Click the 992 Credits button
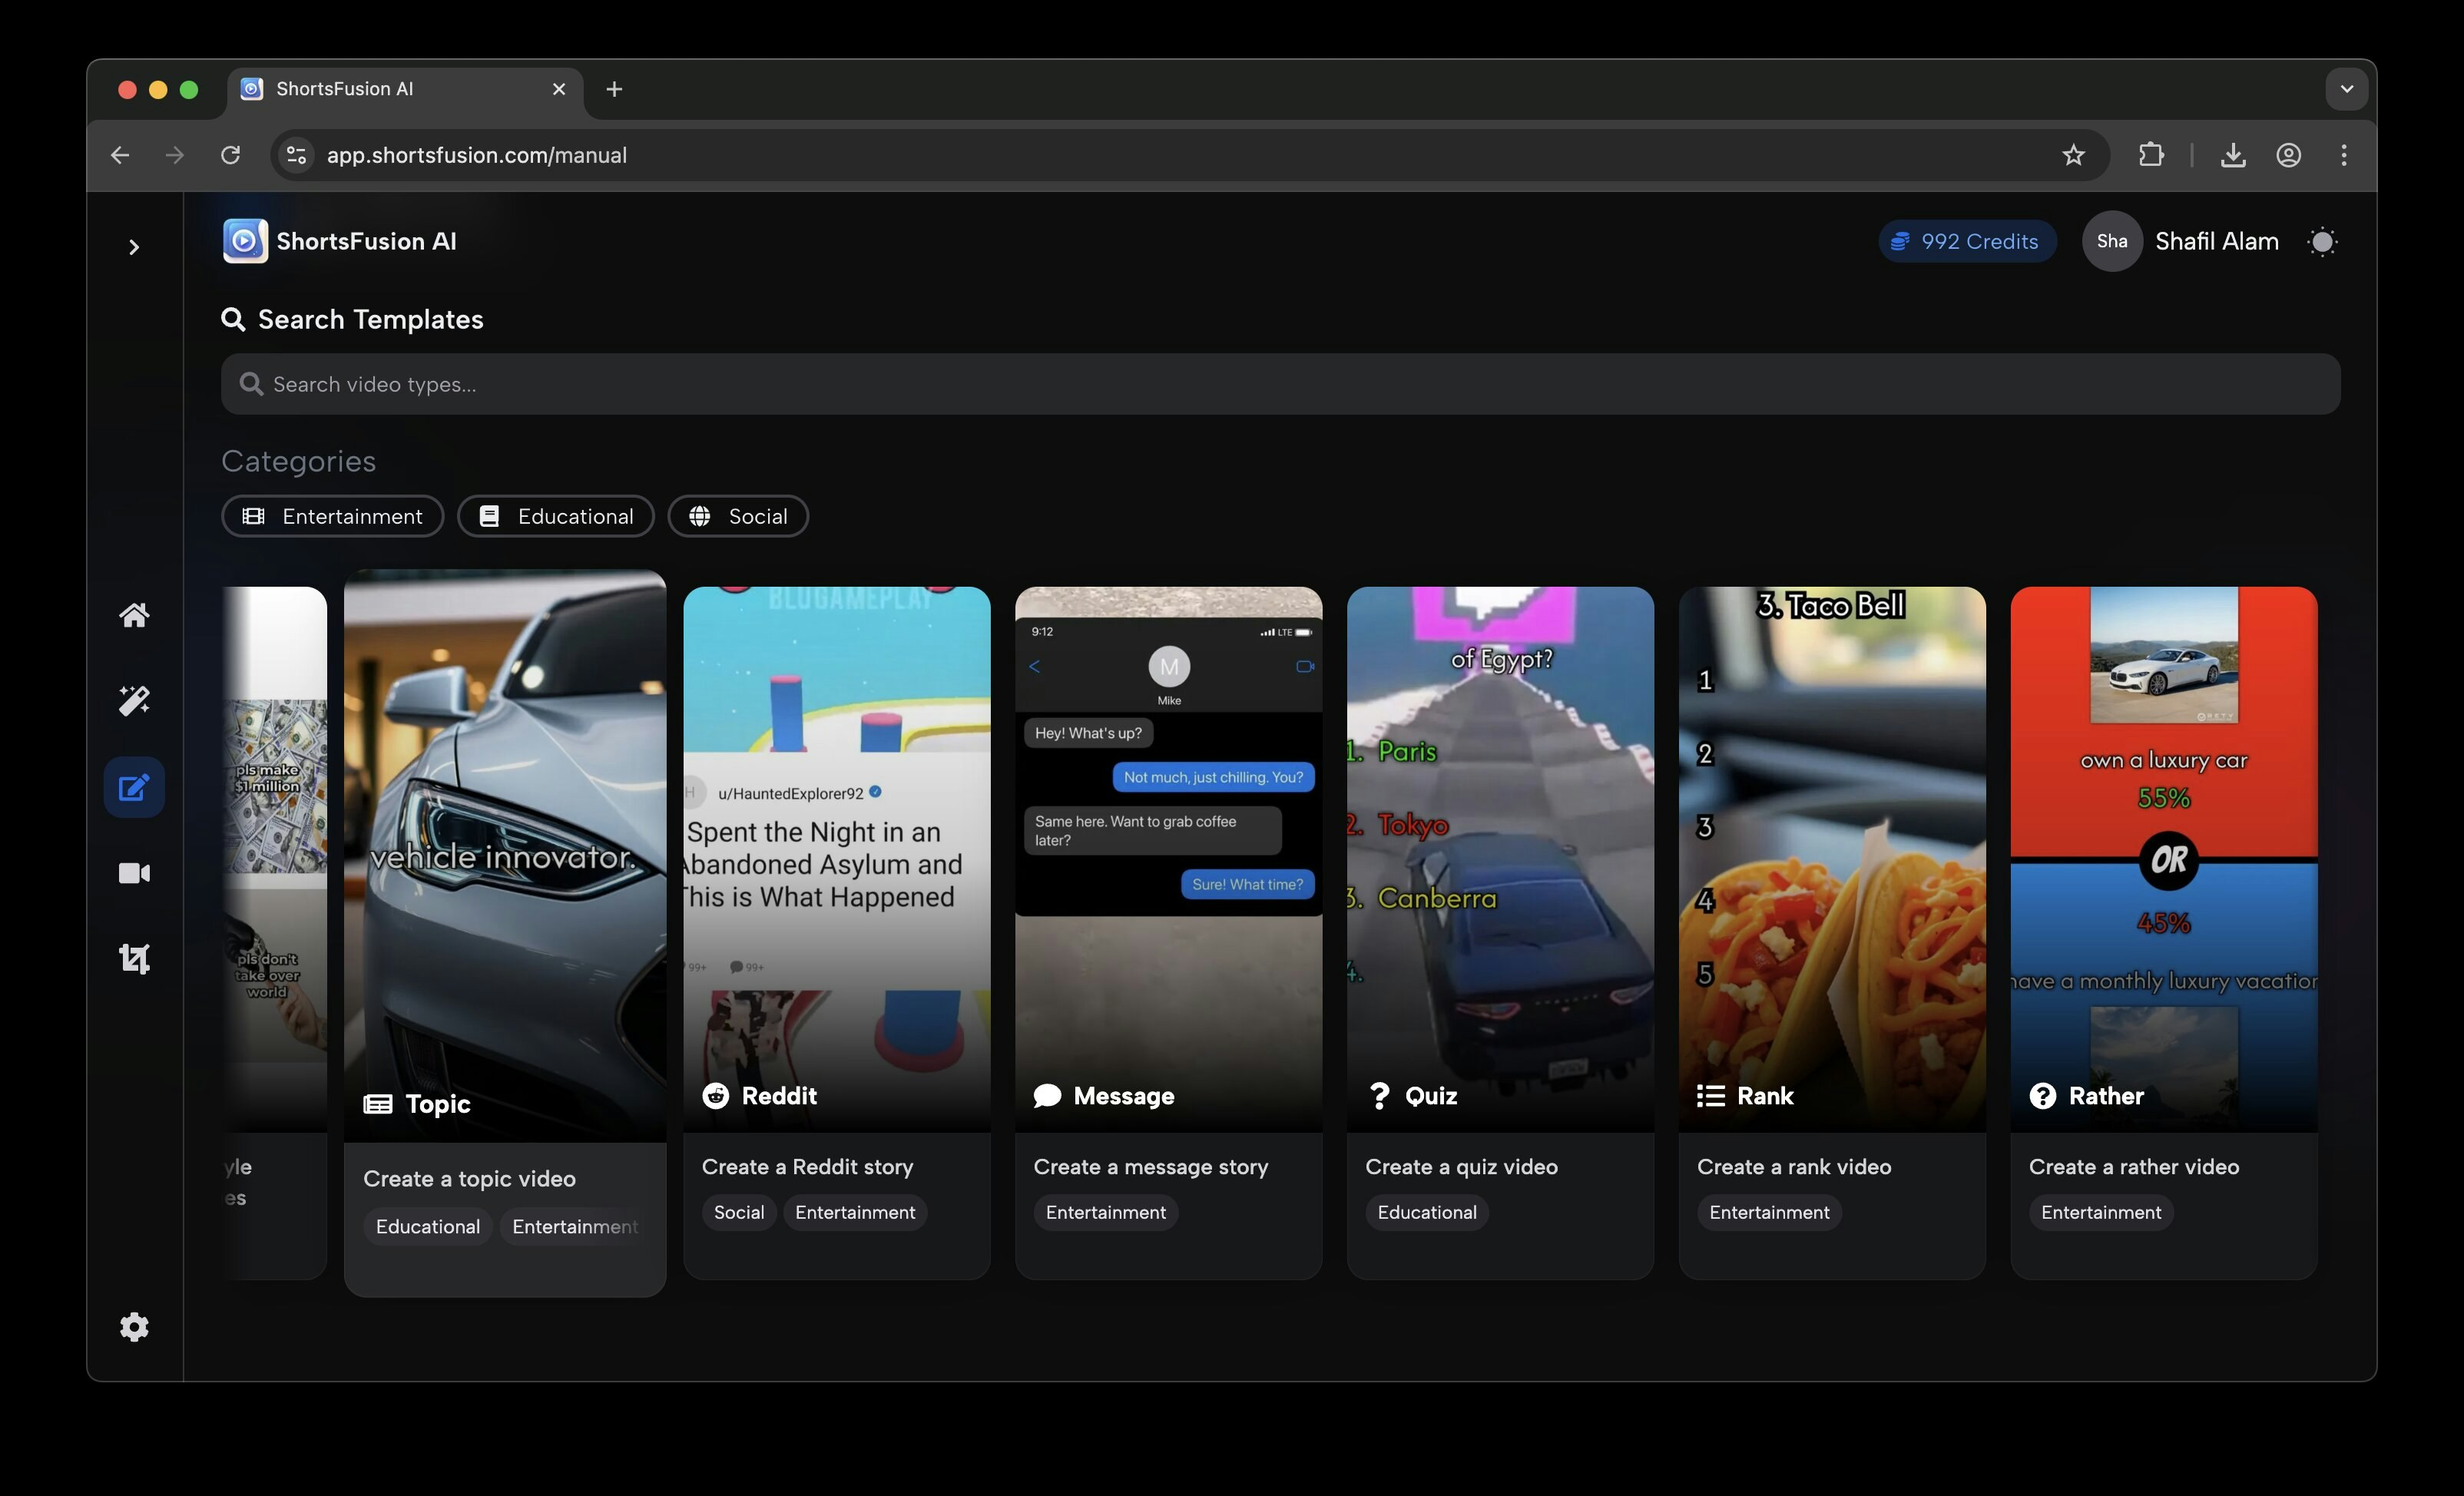This screenshot has height=1496, width=2464. tap(1966, 242)
